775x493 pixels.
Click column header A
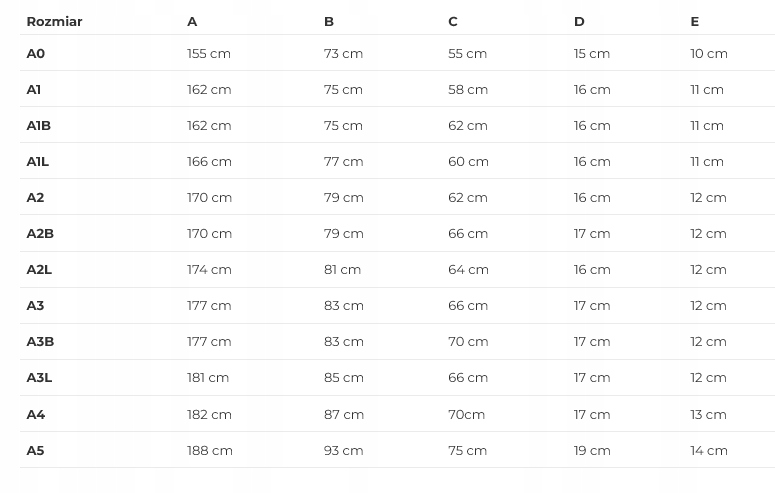click(x=192, y=21)
